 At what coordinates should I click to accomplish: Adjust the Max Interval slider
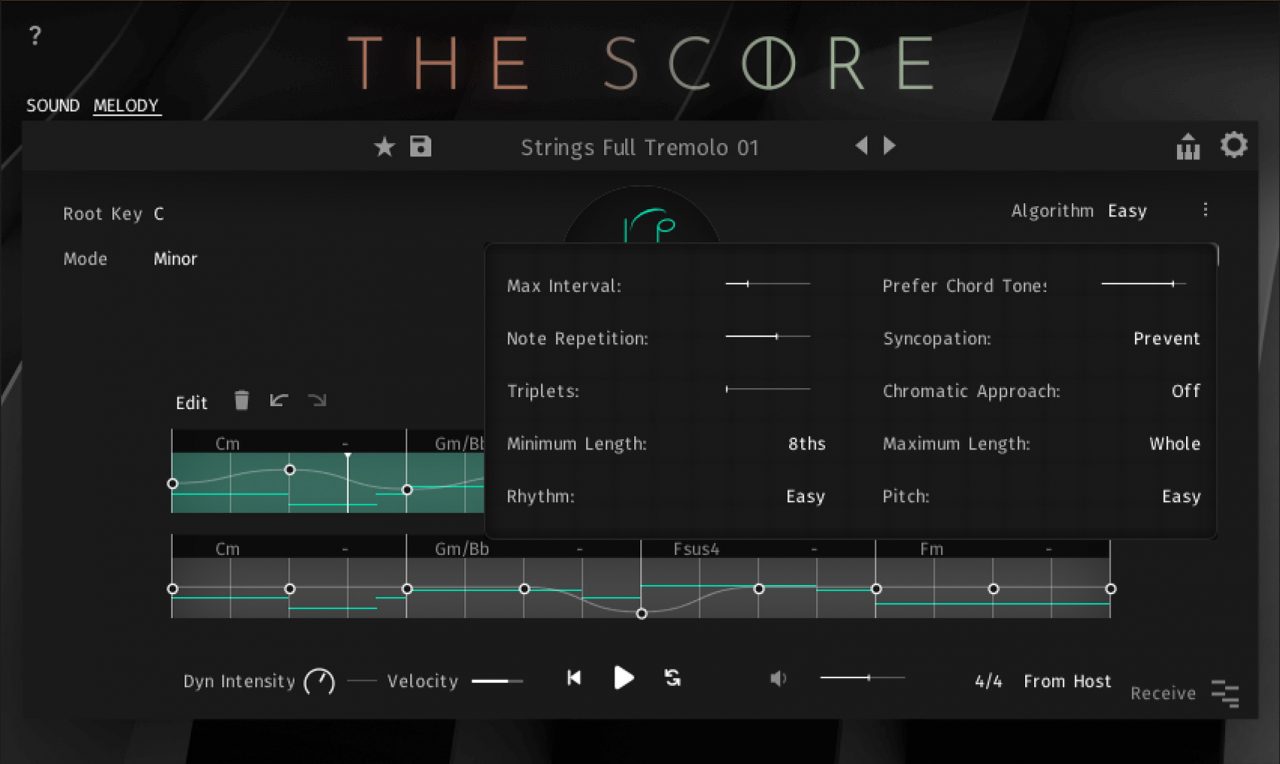click(746, 284)
